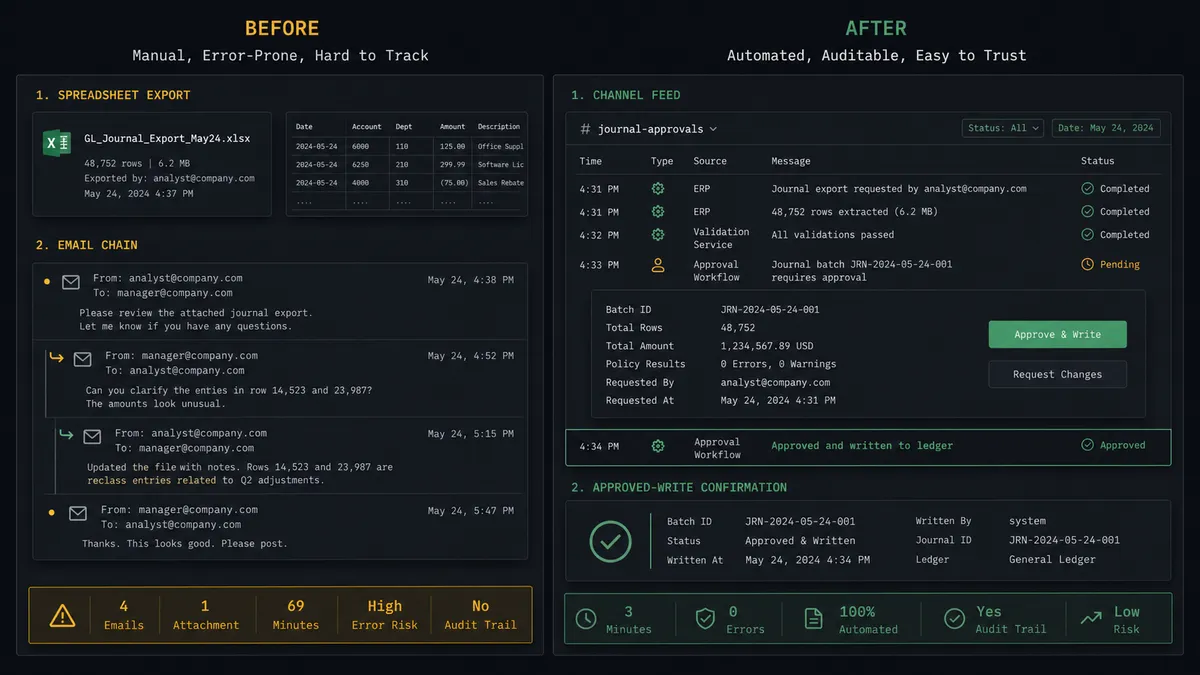Click the Pending status label

[x=1120, y=265]
